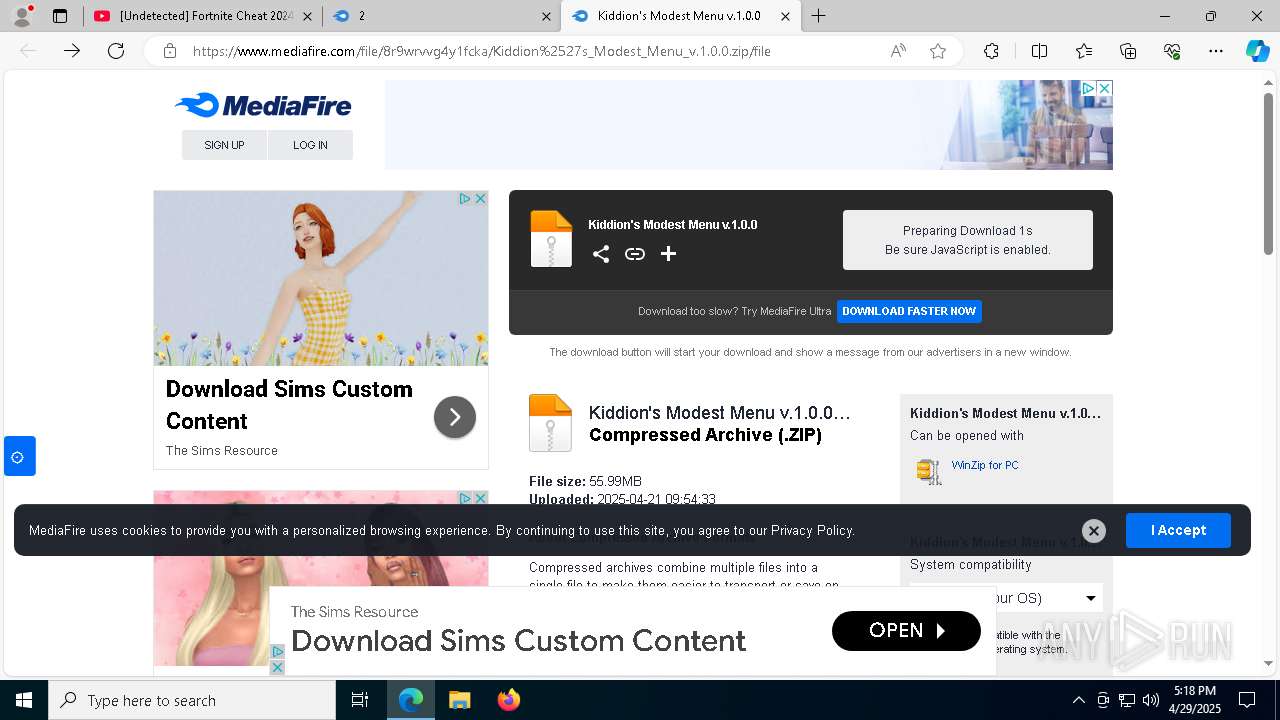1280x720 pixels.
Task: Click the WinZip program icon
Action: pyautogui.click(x=929, y=471)
